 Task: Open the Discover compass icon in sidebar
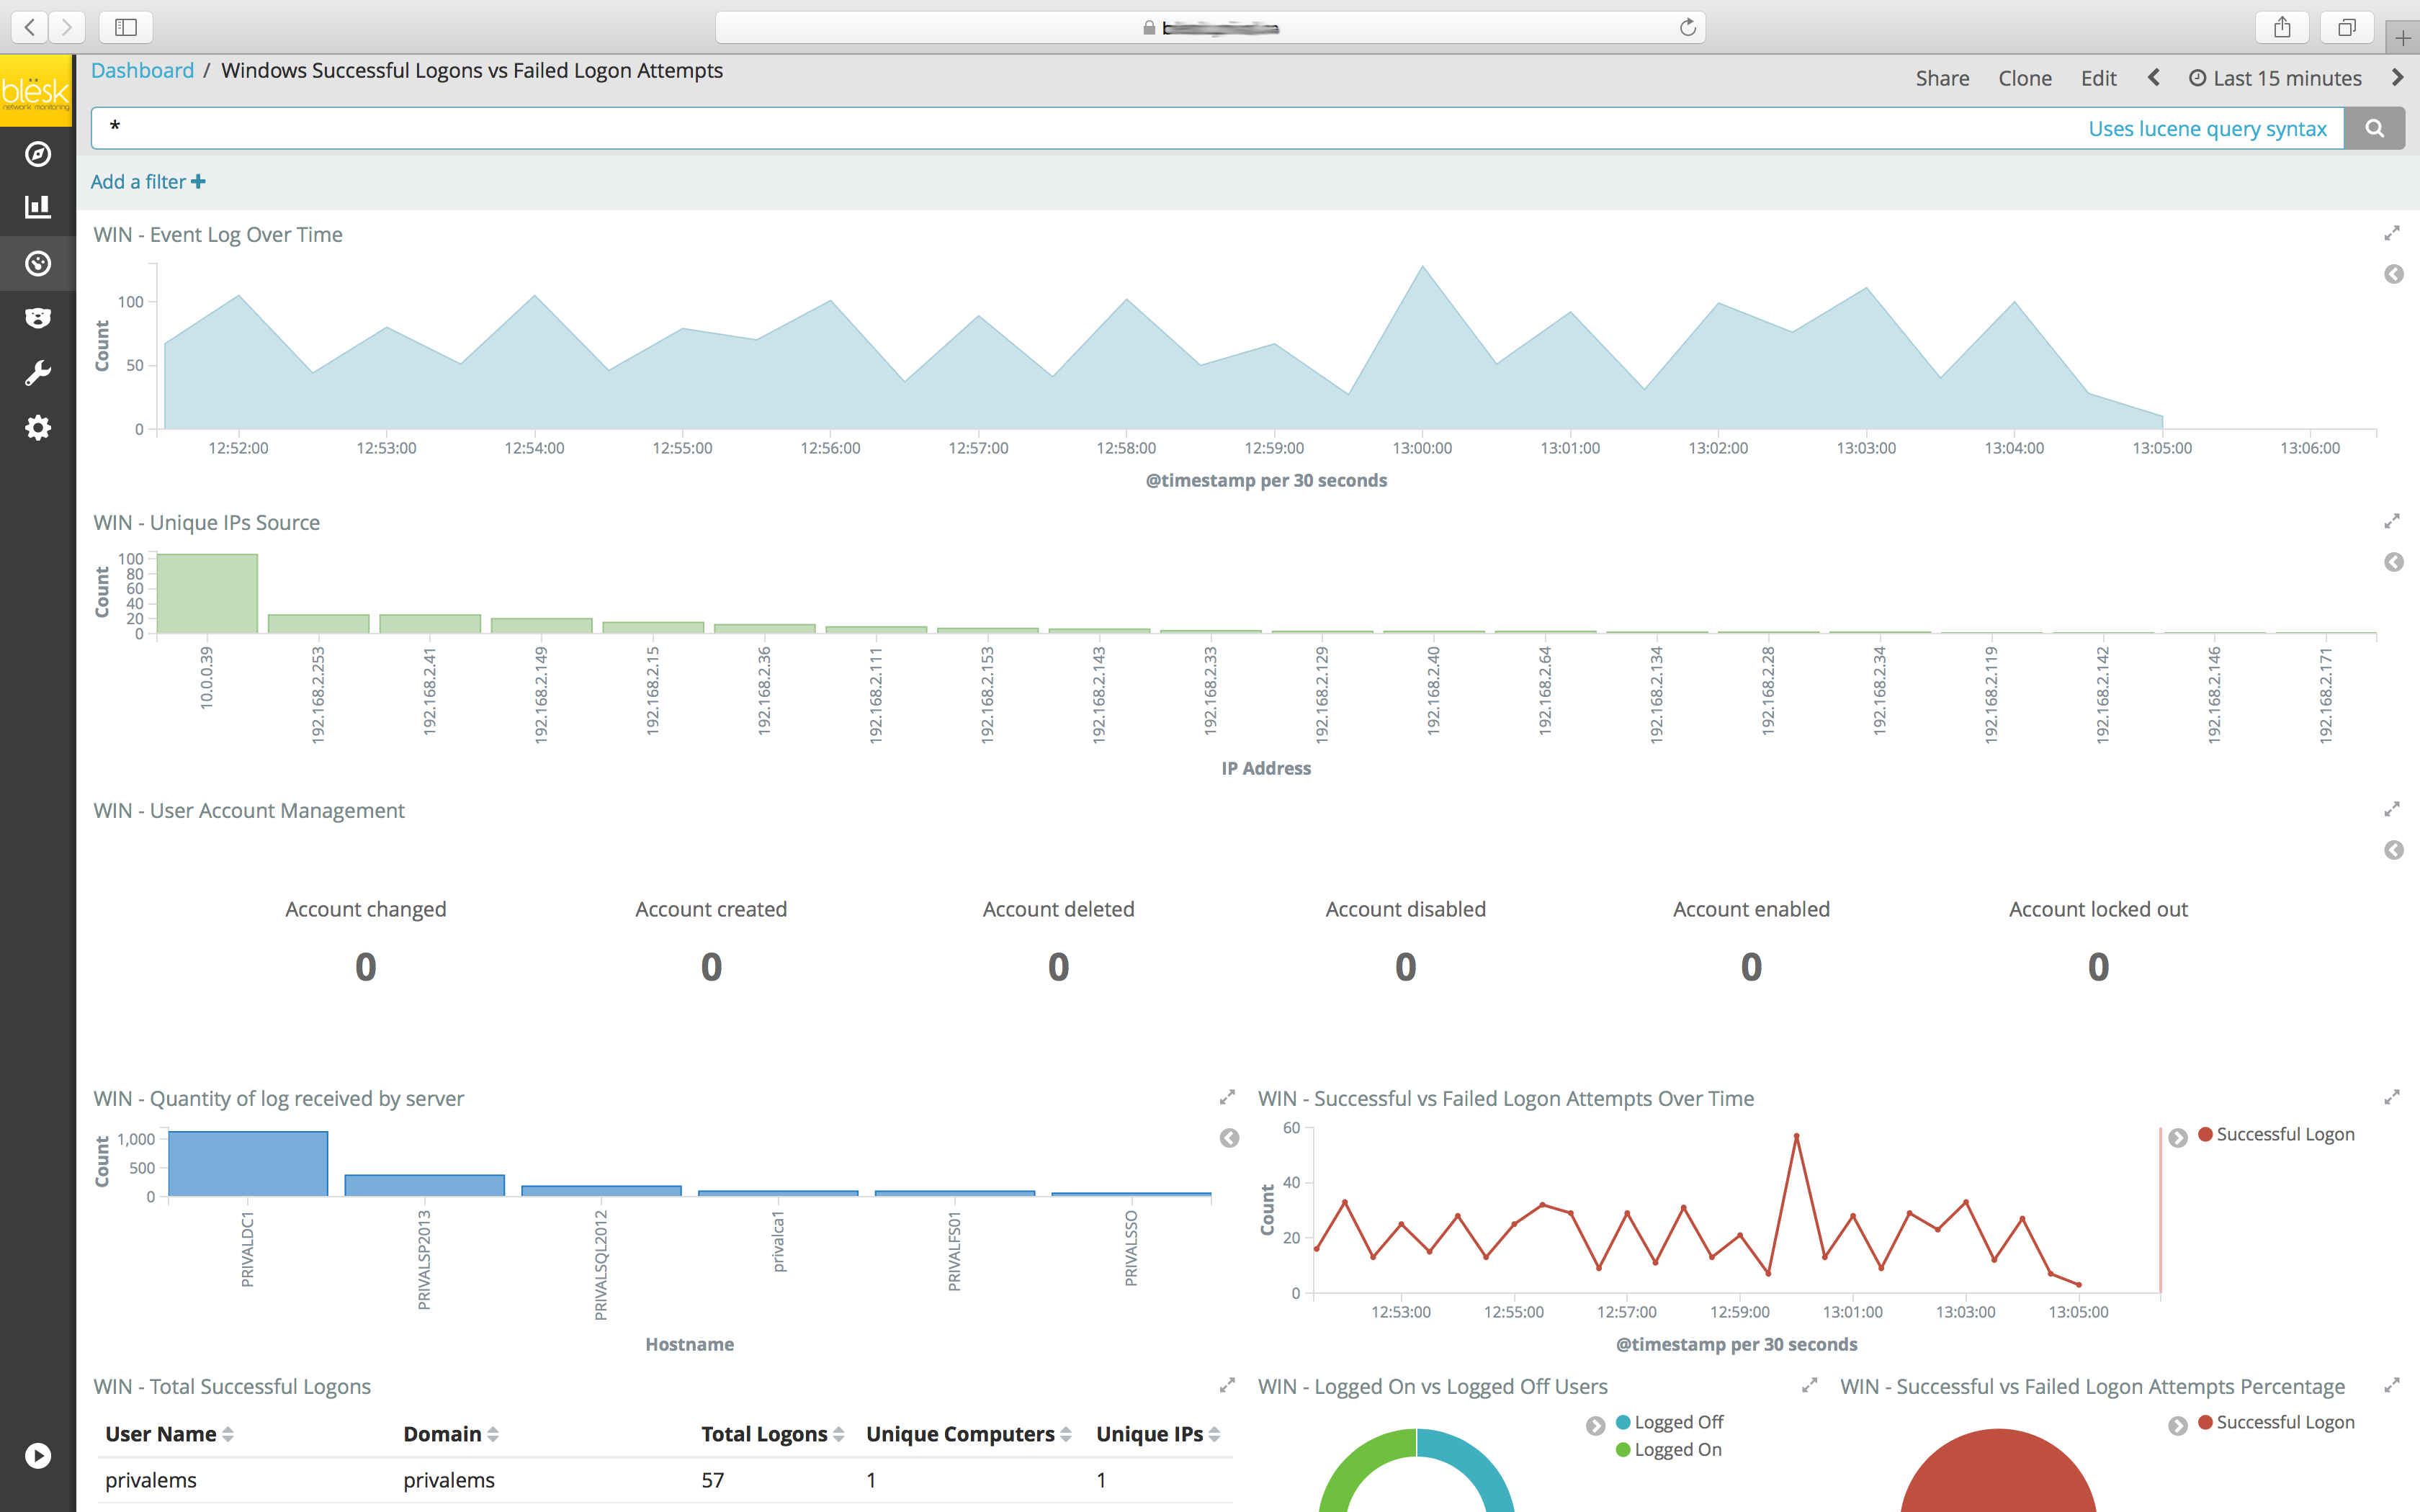point(38,154)
